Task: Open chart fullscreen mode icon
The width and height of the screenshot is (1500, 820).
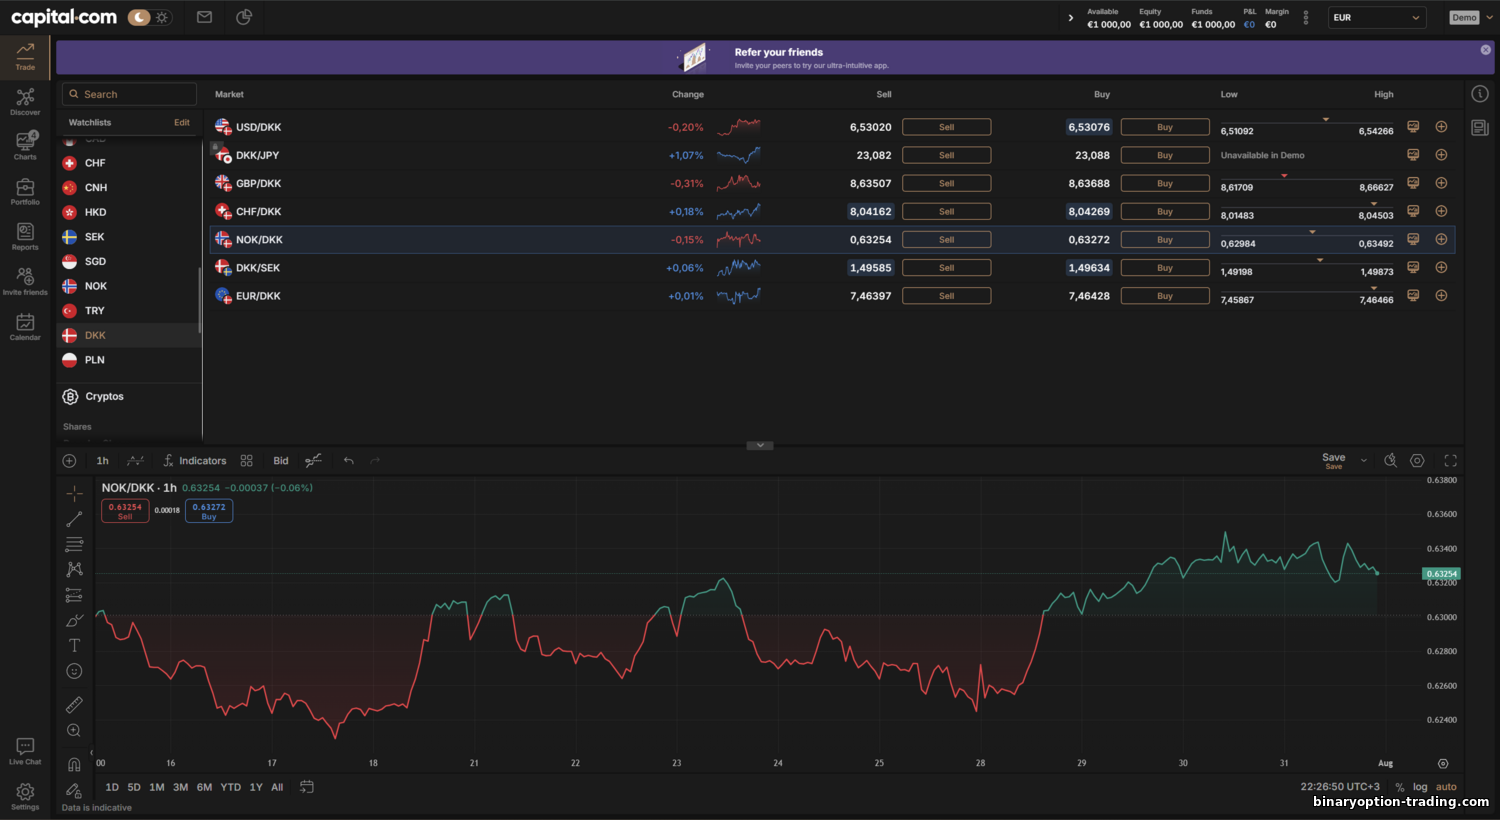Action: click(x=1450, y=461)
